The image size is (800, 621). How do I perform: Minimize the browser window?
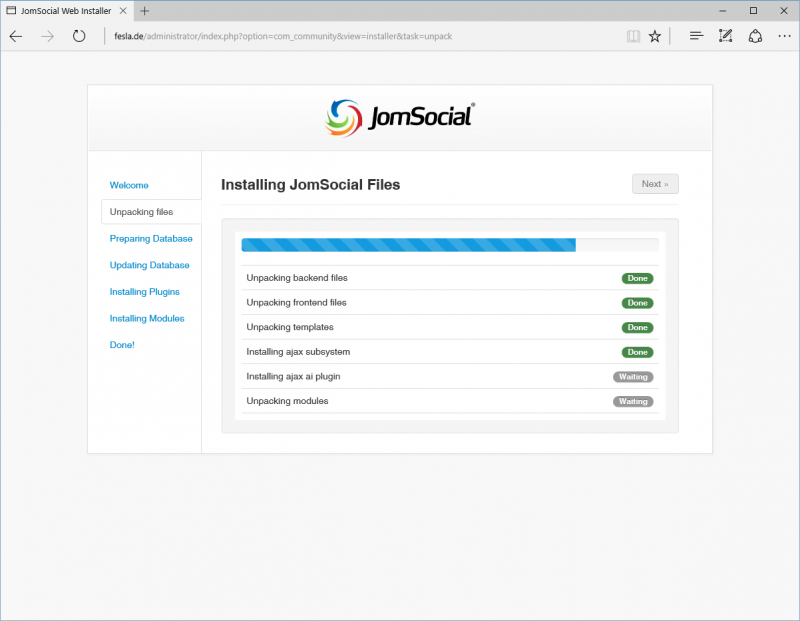pyautogui.click(x=722, y=11)
